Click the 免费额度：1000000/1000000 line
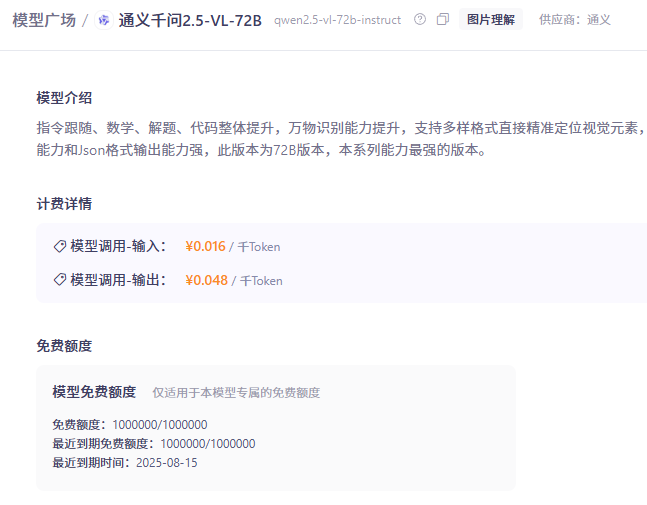647x505 pixels. click(x=130, y=425)
